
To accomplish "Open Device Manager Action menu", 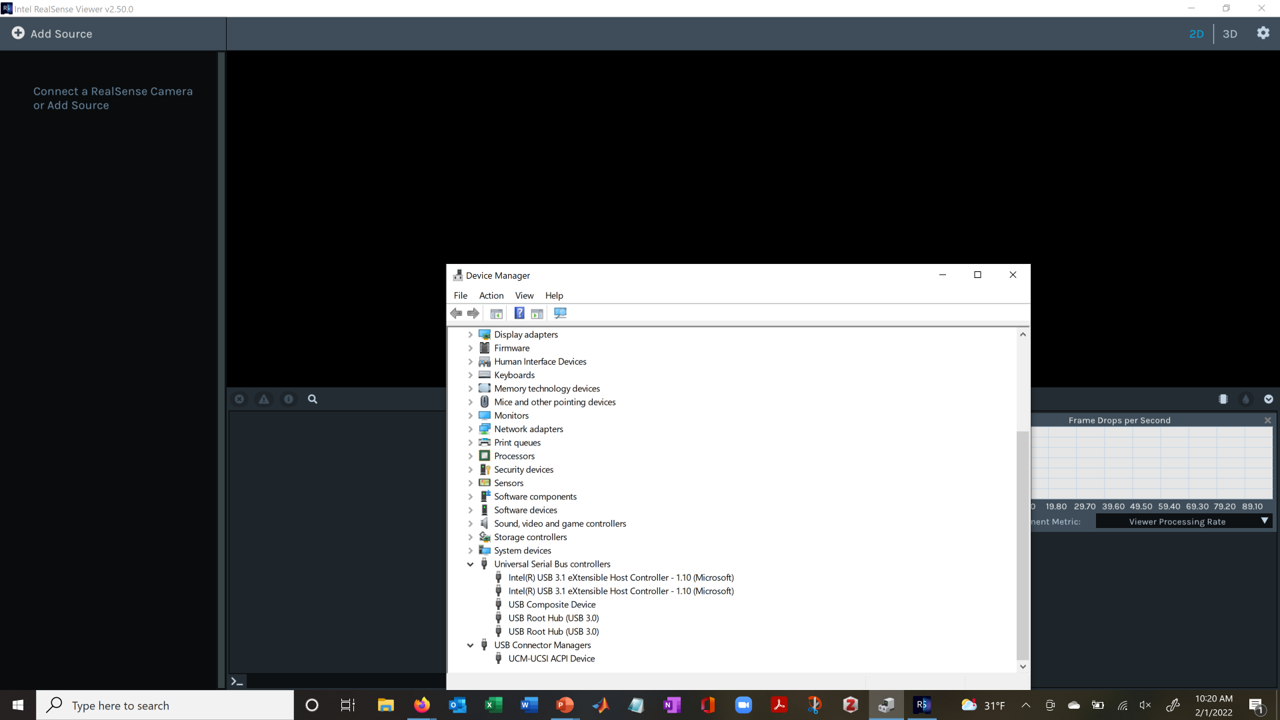I will 491,296.
